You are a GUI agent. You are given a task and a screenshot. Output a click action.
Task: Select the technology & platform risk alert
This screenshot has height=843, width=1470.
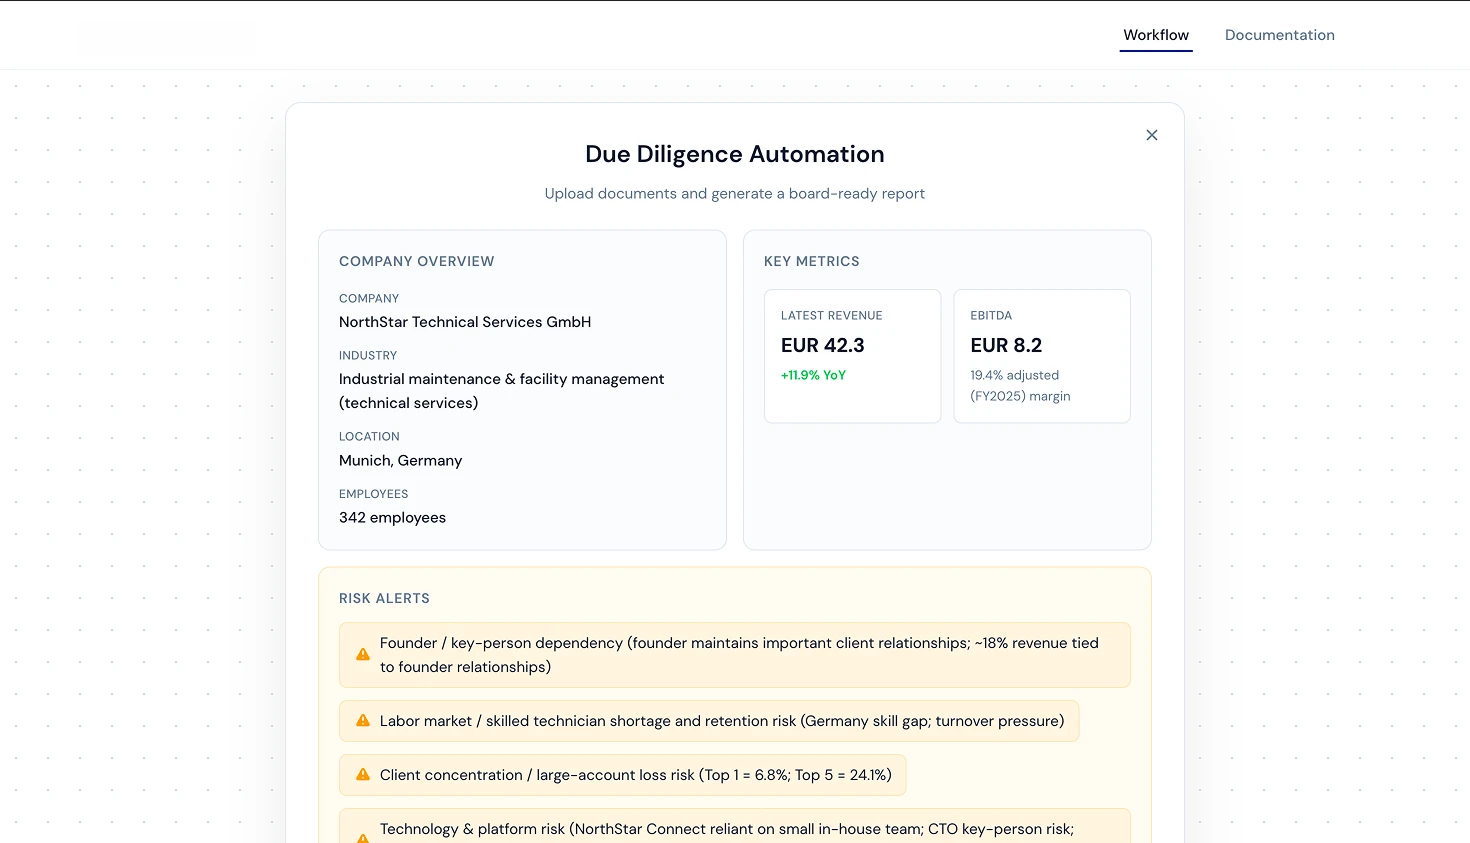click(x=735, y=828)
